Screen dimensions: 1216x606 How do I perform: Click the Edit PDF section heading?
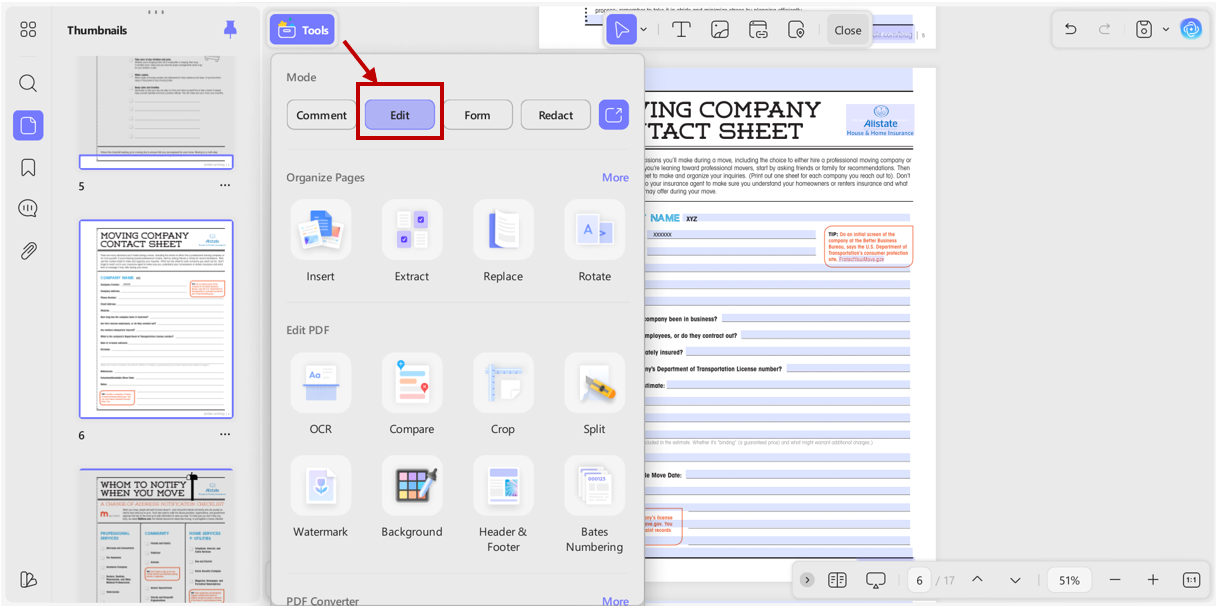point(307,330)
